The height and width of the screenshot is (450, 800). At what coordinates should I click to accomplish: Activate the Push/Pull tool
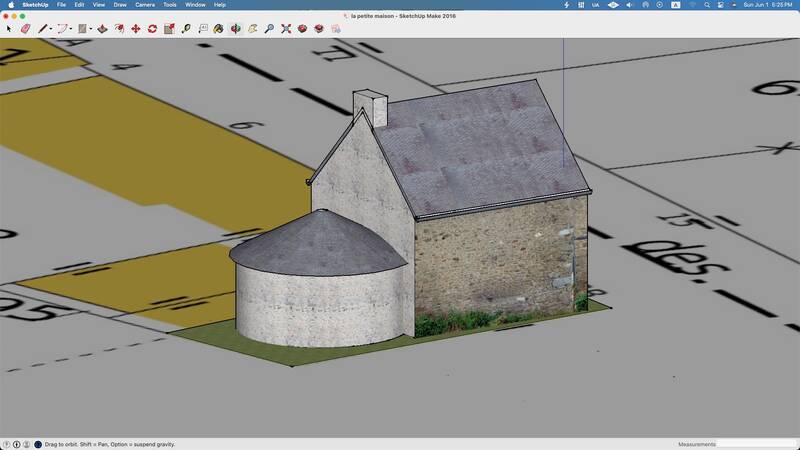tap(102, 29)
